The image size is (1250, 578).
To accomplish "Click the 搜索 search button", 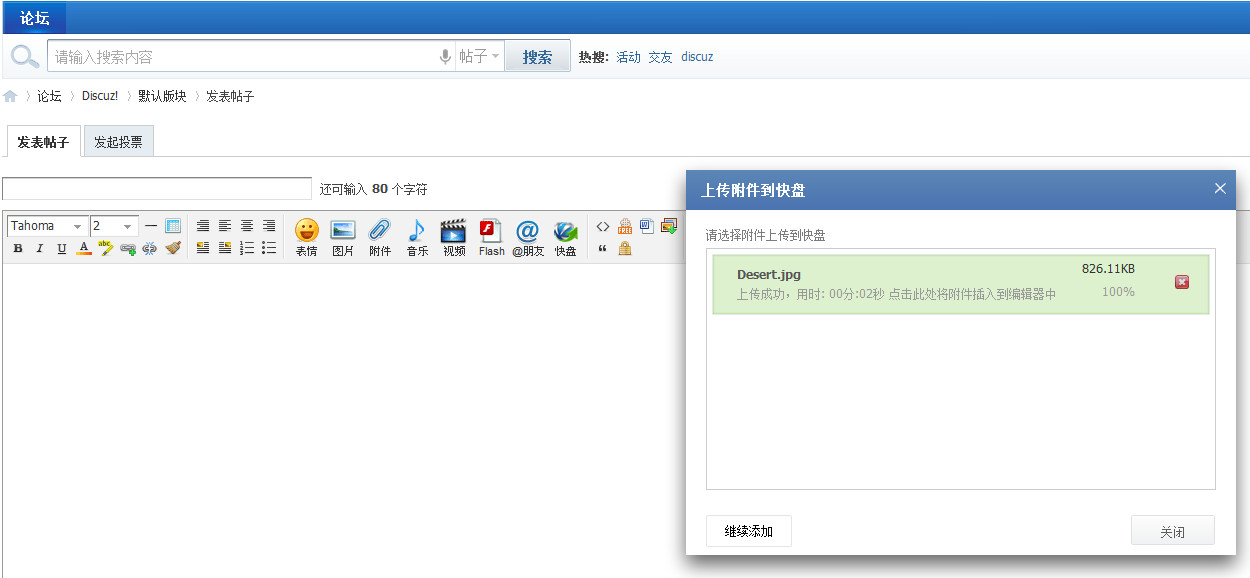I will [x=537, y=57].
